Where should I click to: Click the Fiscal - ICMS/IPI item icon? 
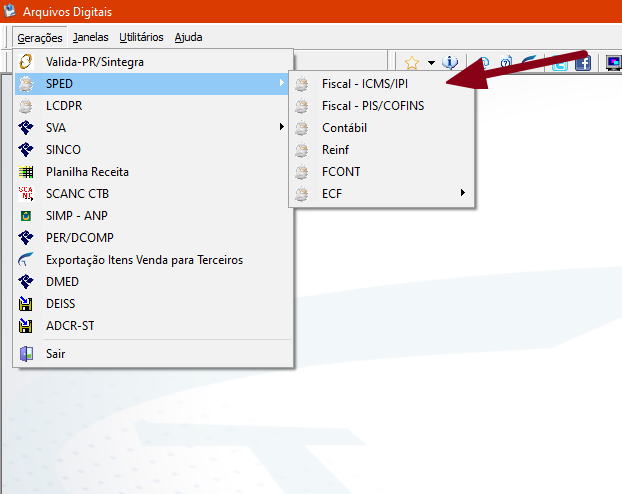point(301,84)
